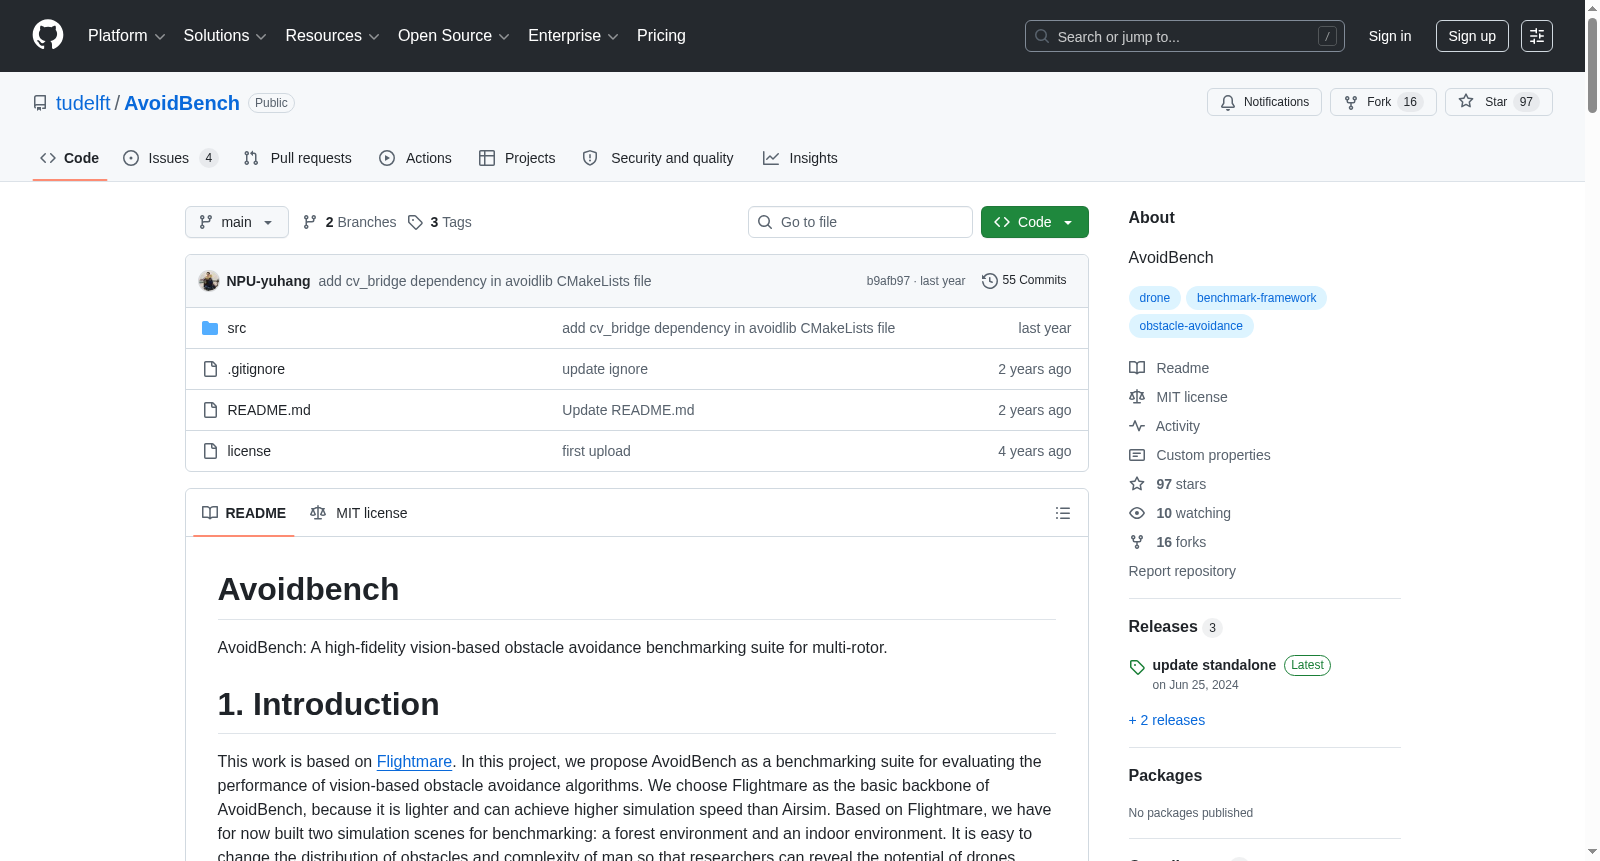Click the obstacle-avoidance topic tag
This screenshot has height=861, width=1600.
click(1191, 326)
